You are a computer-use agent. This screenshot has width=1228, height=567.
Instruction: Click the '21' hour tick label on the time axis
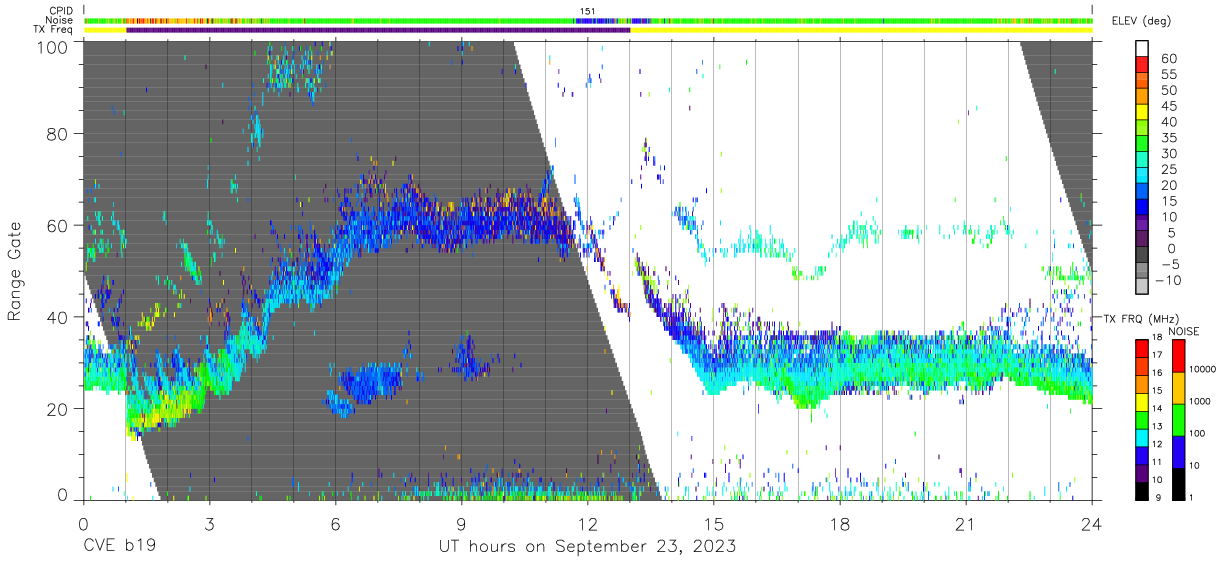click(x=966, y=524)
